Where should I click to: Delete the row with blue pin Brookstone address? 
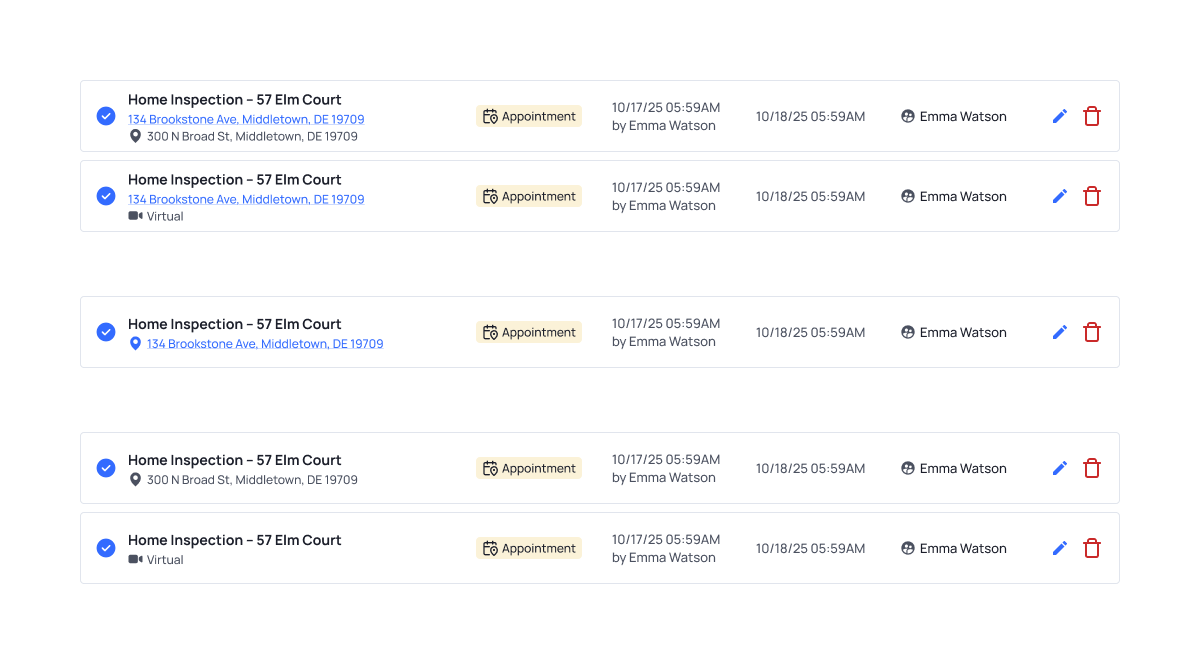[x=1092, y=332]
